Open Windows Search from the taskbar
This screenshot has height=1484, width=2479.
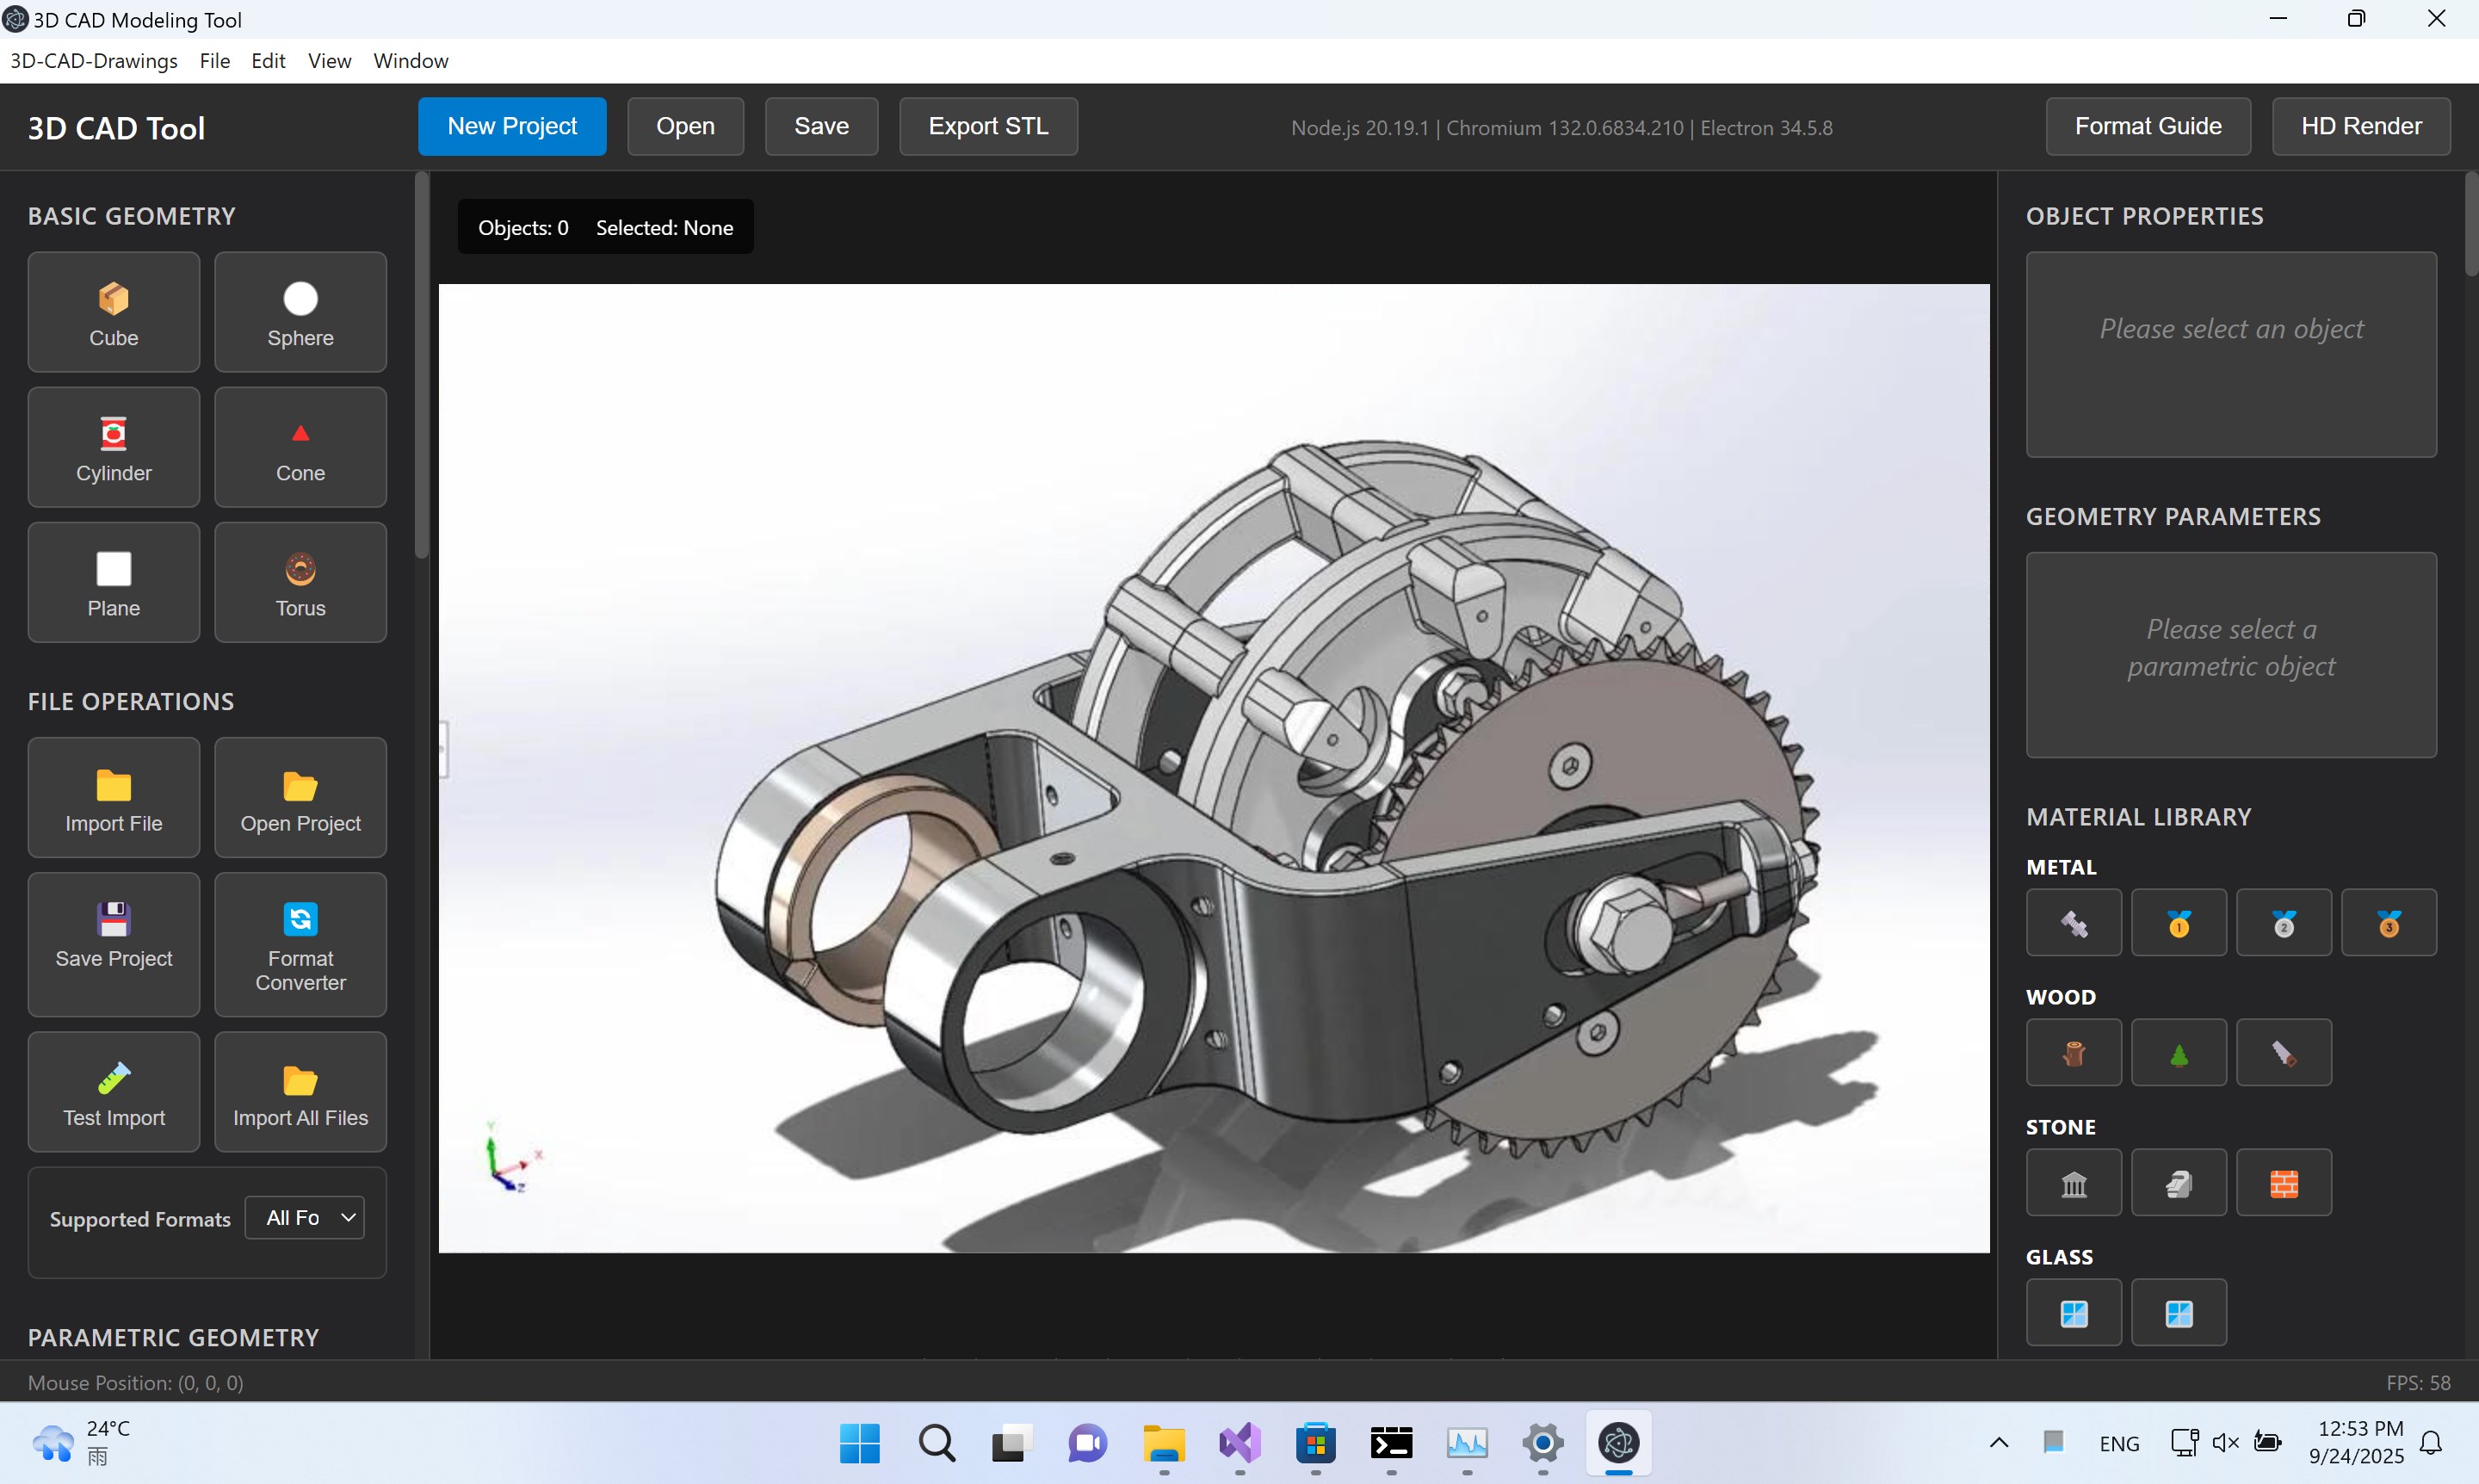pos(937,1444)
